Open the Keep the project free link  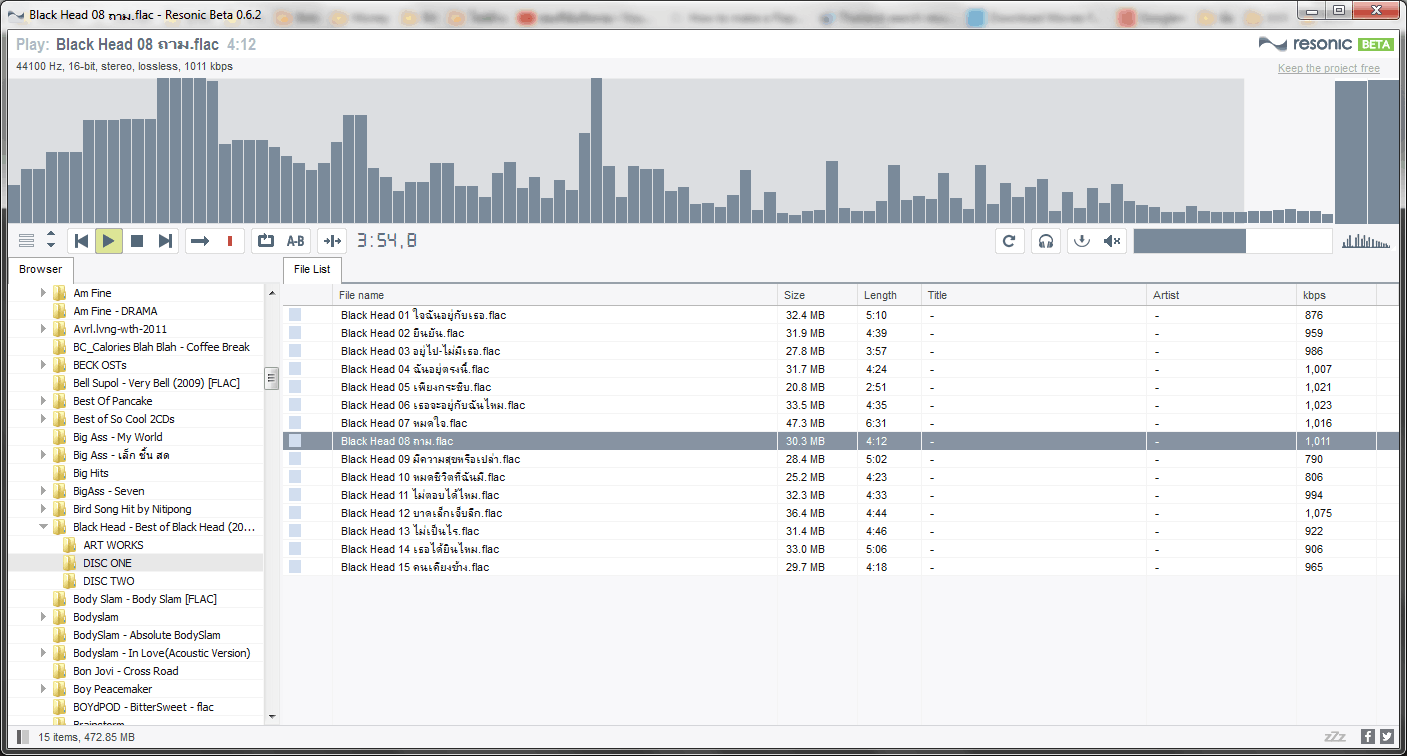click(1328, 68)
